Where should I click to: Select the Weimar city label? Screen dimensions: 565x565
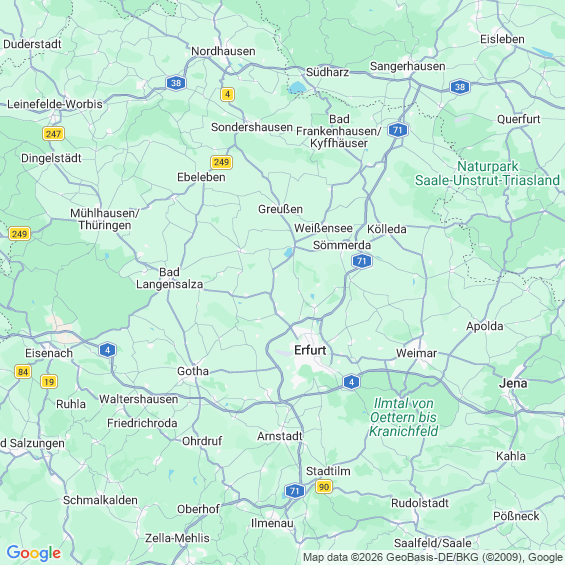pyautogui.click(x=416, y=353)
